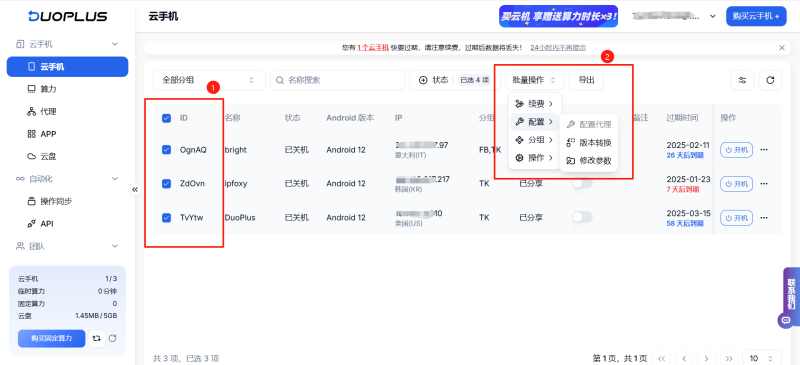Screen dimensions: 800x365
Task: Toggle the switch in the TvYtw row
Action: pyautogui.click(x=582, y=217)
